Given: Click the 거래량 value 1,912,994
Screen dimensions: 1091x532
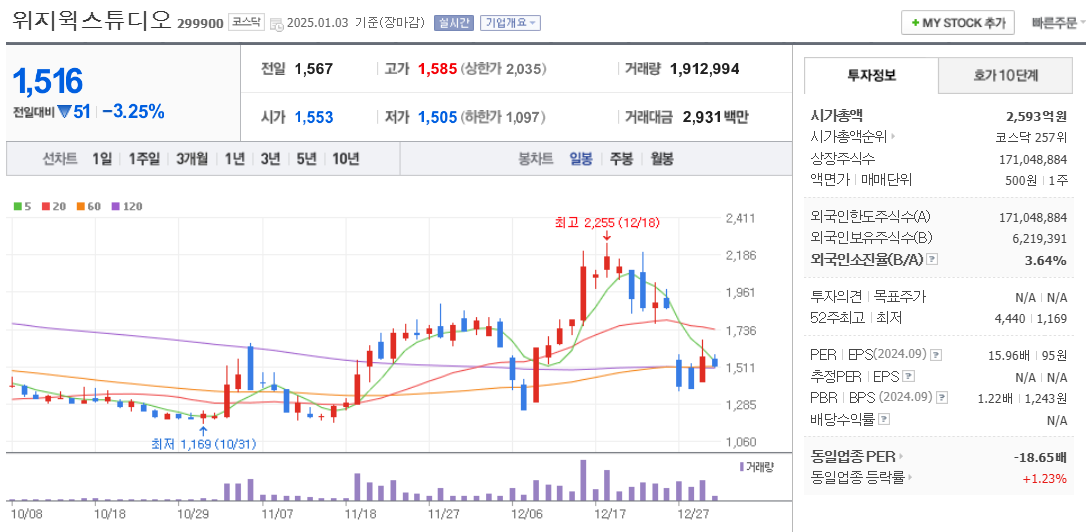Looking at the screenshot, I should pyautogui.click(x=704, y=69).
